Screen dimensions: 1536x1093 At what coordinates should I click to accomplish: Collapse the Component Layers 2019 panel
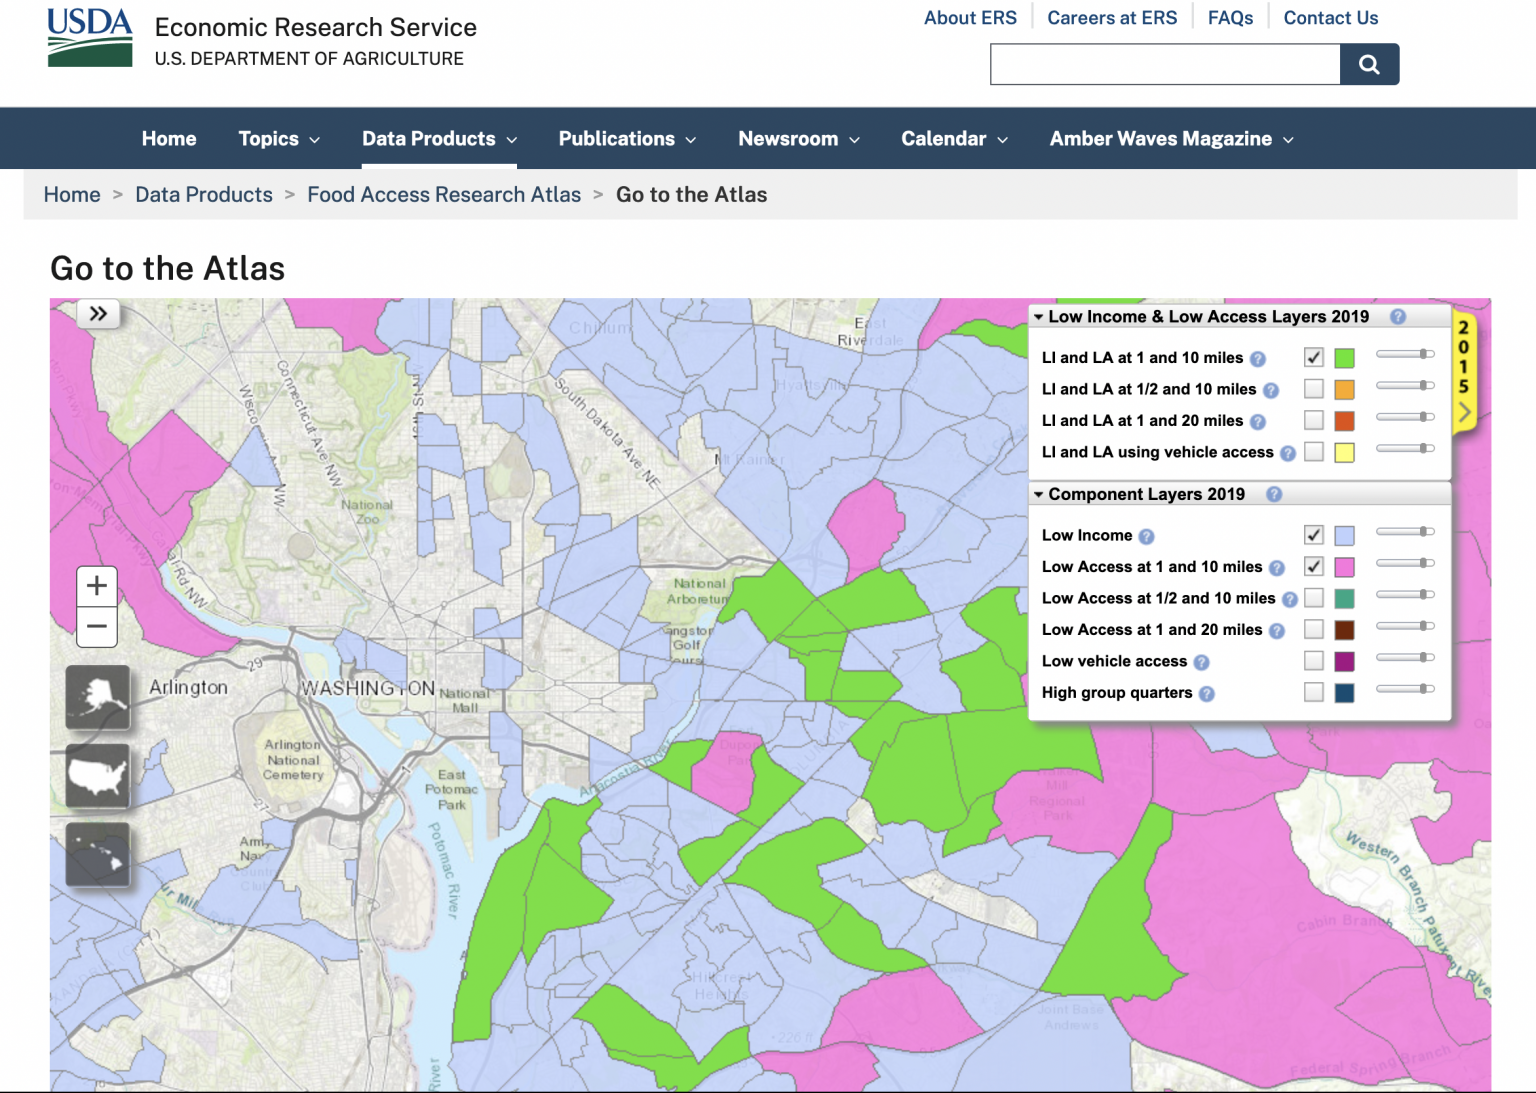pos(1040,494)
